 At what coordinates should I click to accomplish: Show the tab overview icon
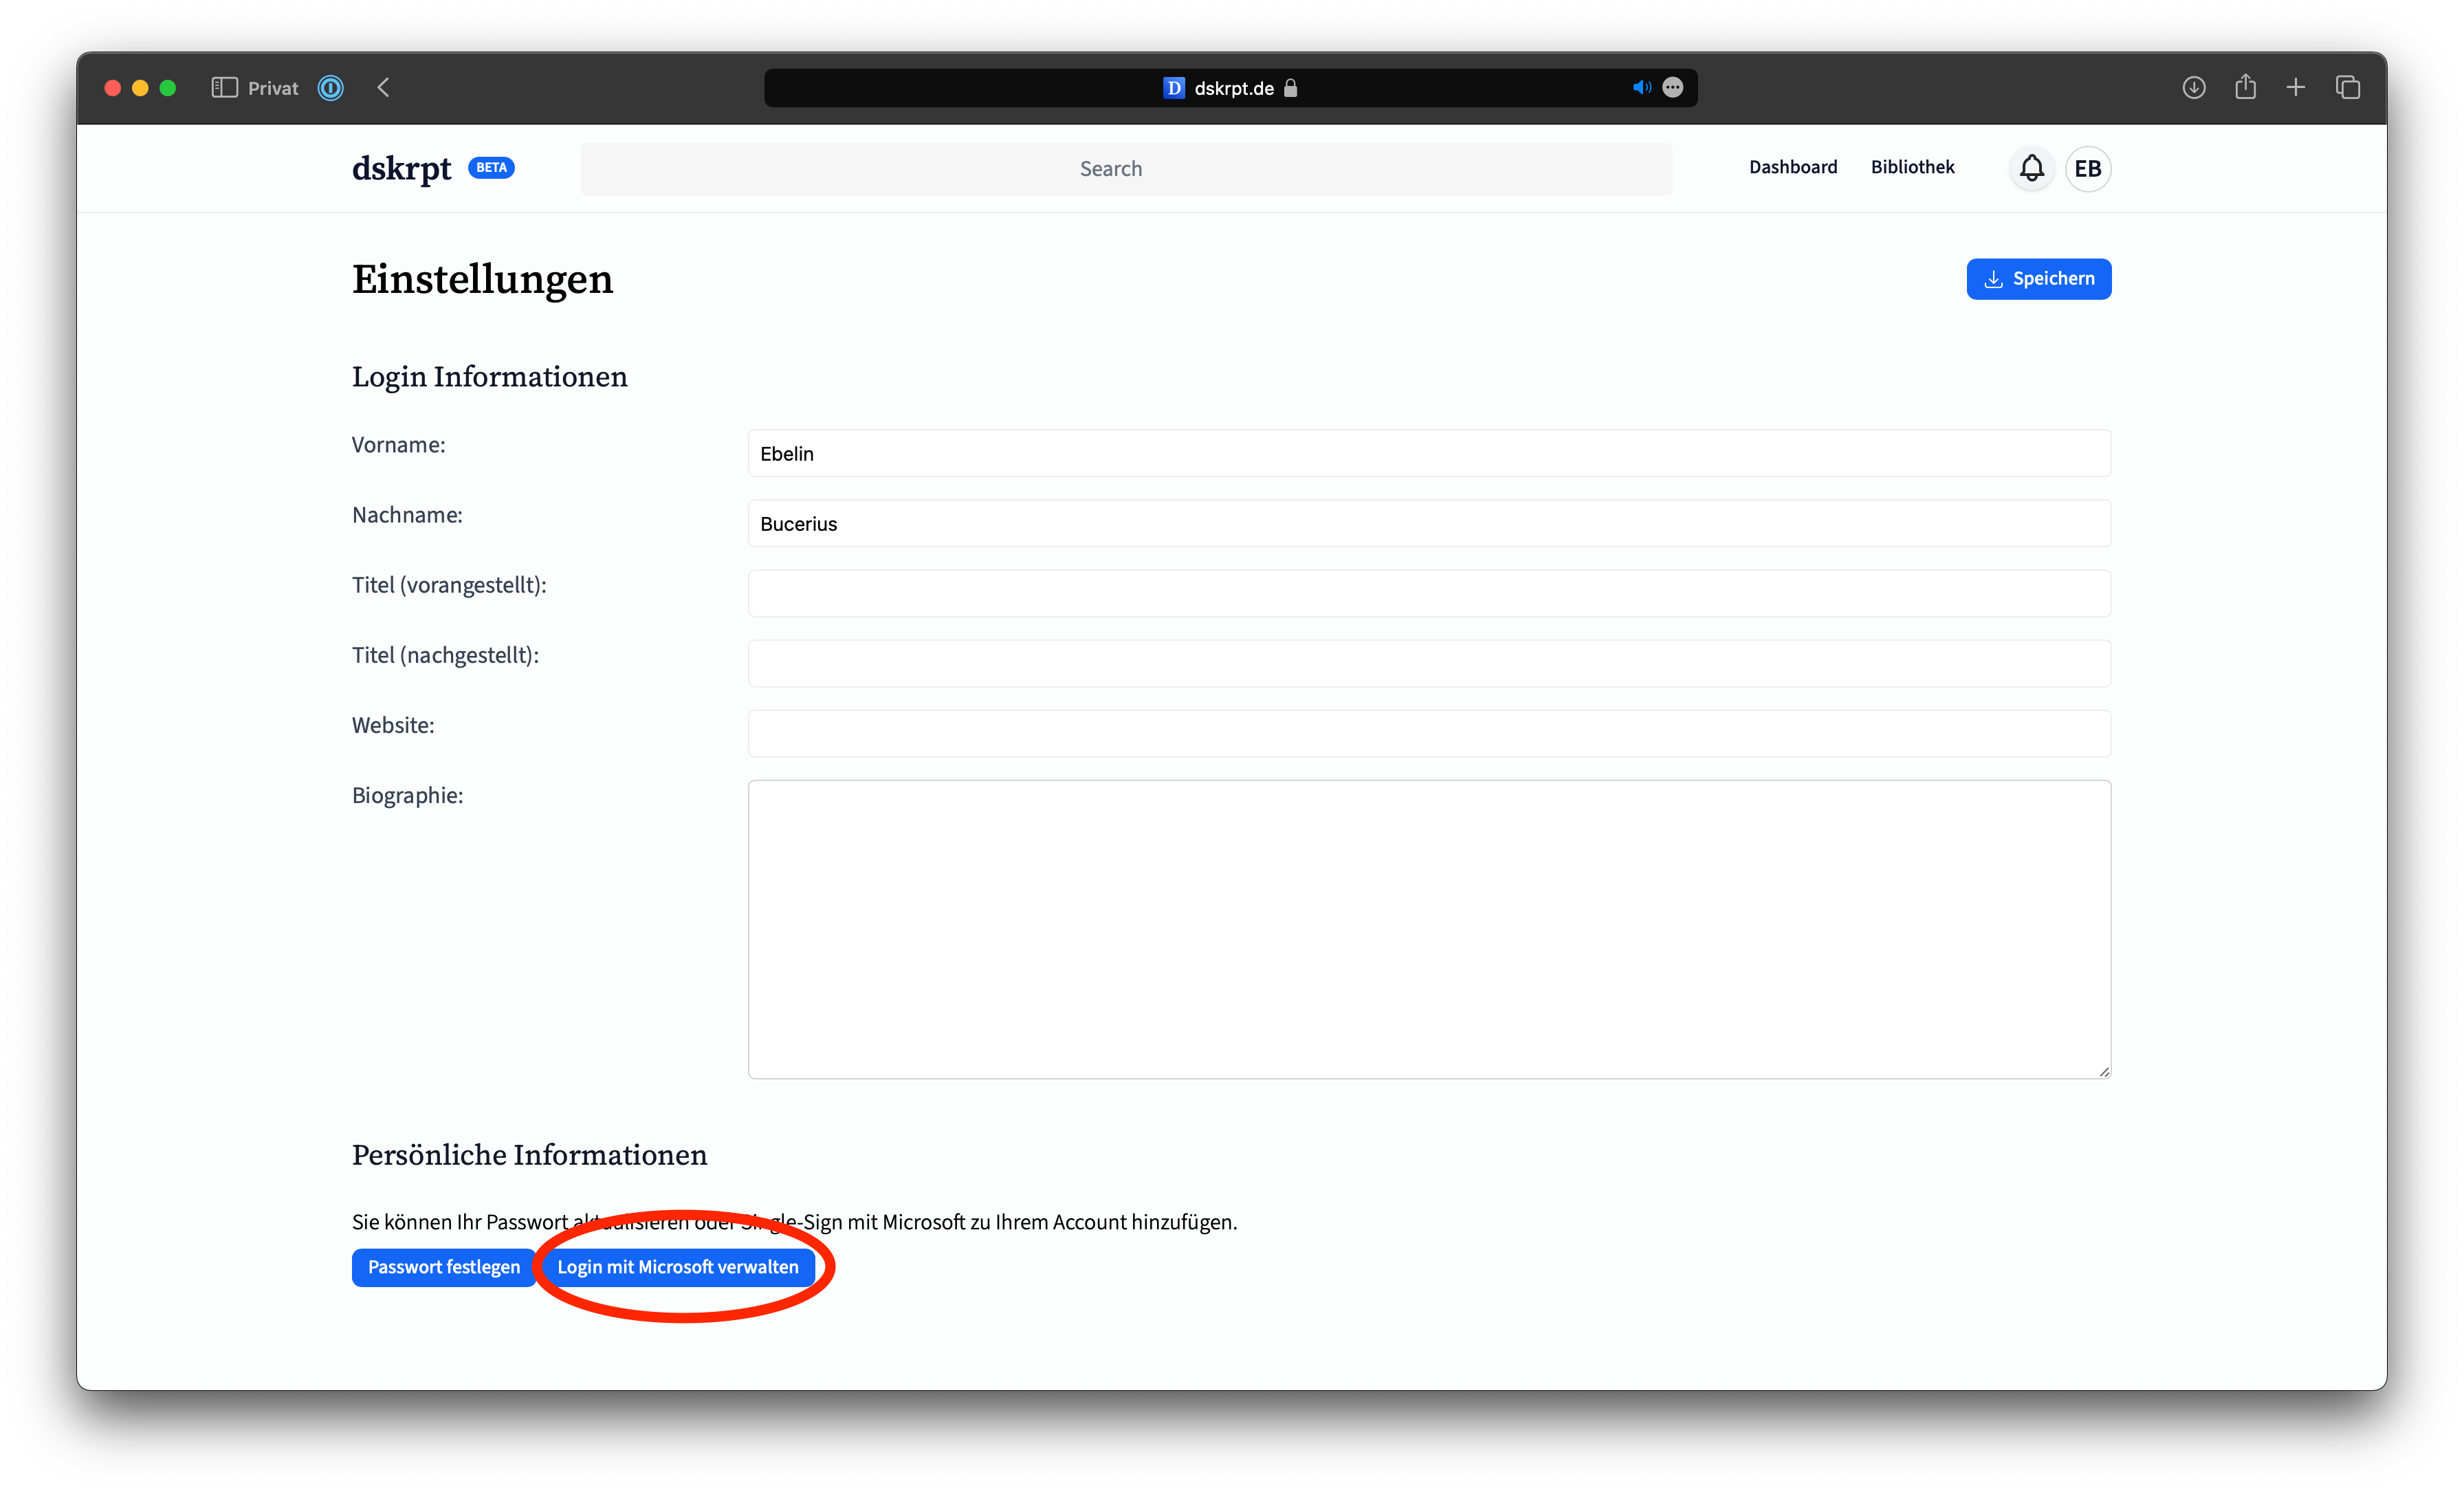[x=2348, y=88]
